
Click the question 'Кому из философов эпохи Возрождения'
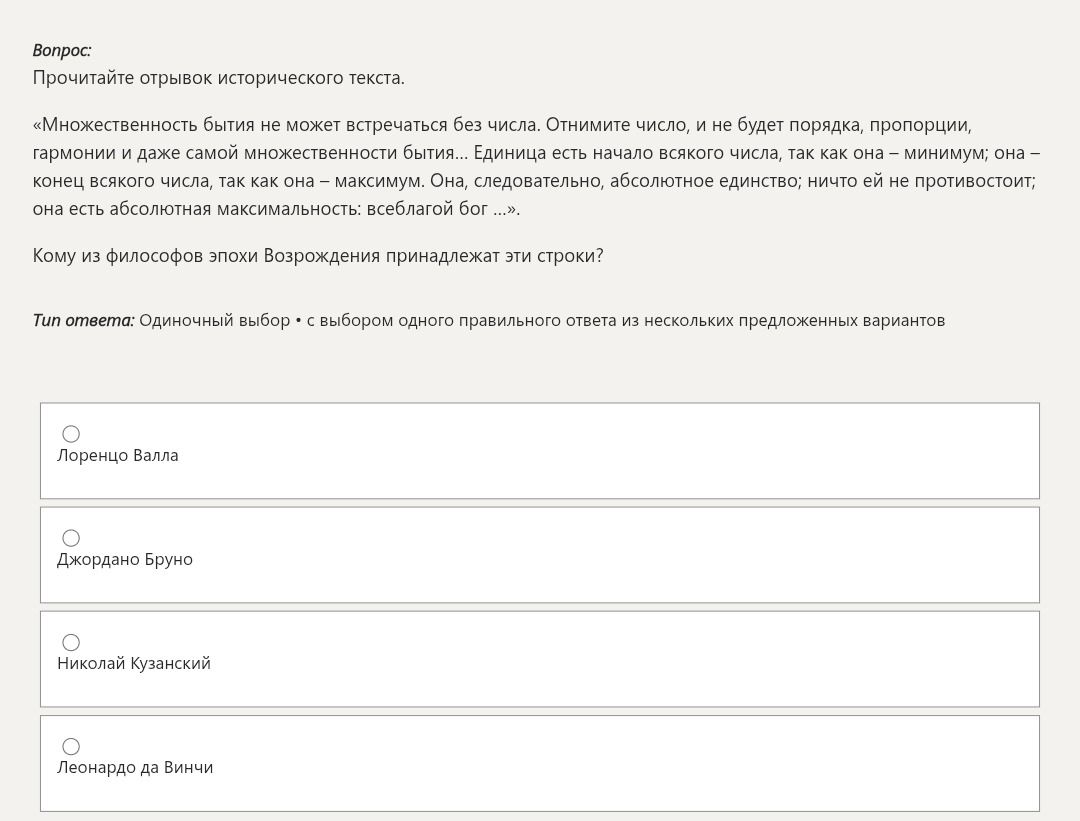[x=206, y=256]
